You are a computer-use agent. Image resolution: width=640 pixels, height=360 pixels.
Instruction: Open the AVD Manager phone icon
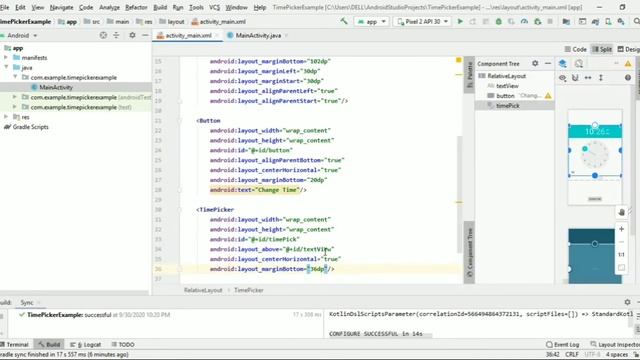coord(608,21)
